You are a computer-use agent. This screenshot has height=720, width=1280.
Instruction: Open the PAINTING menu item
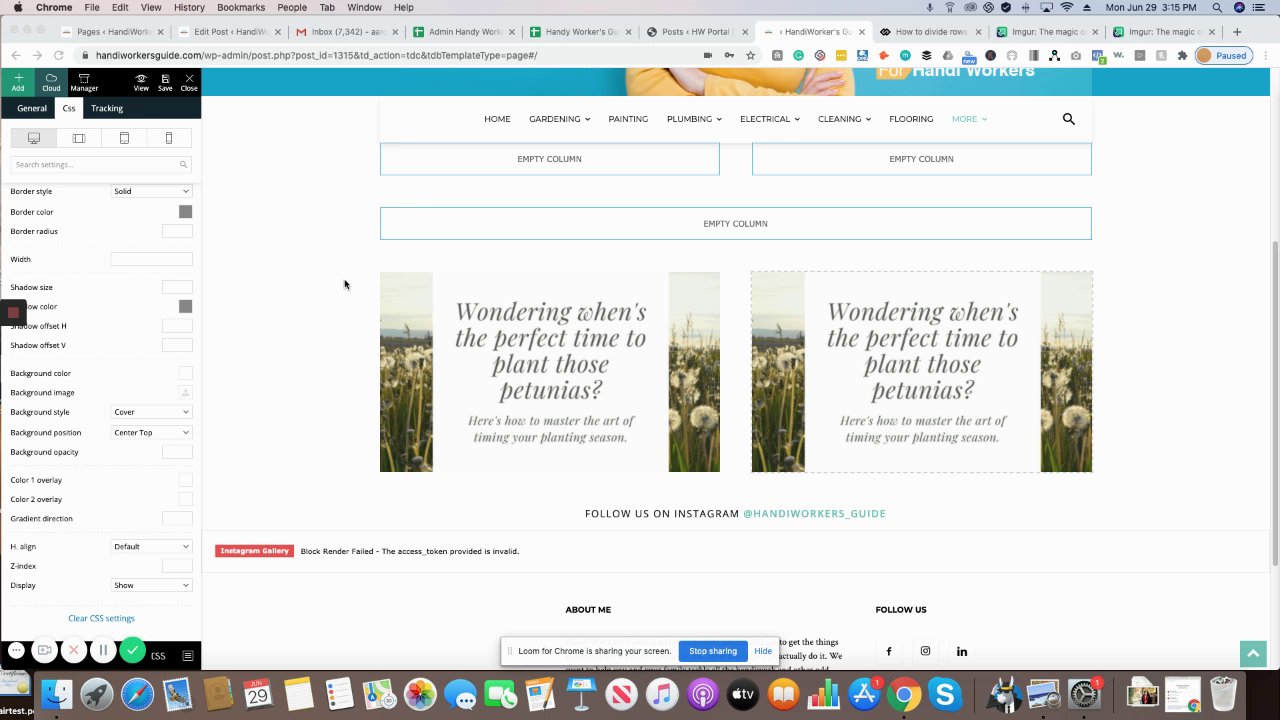(x=628, y=119)
